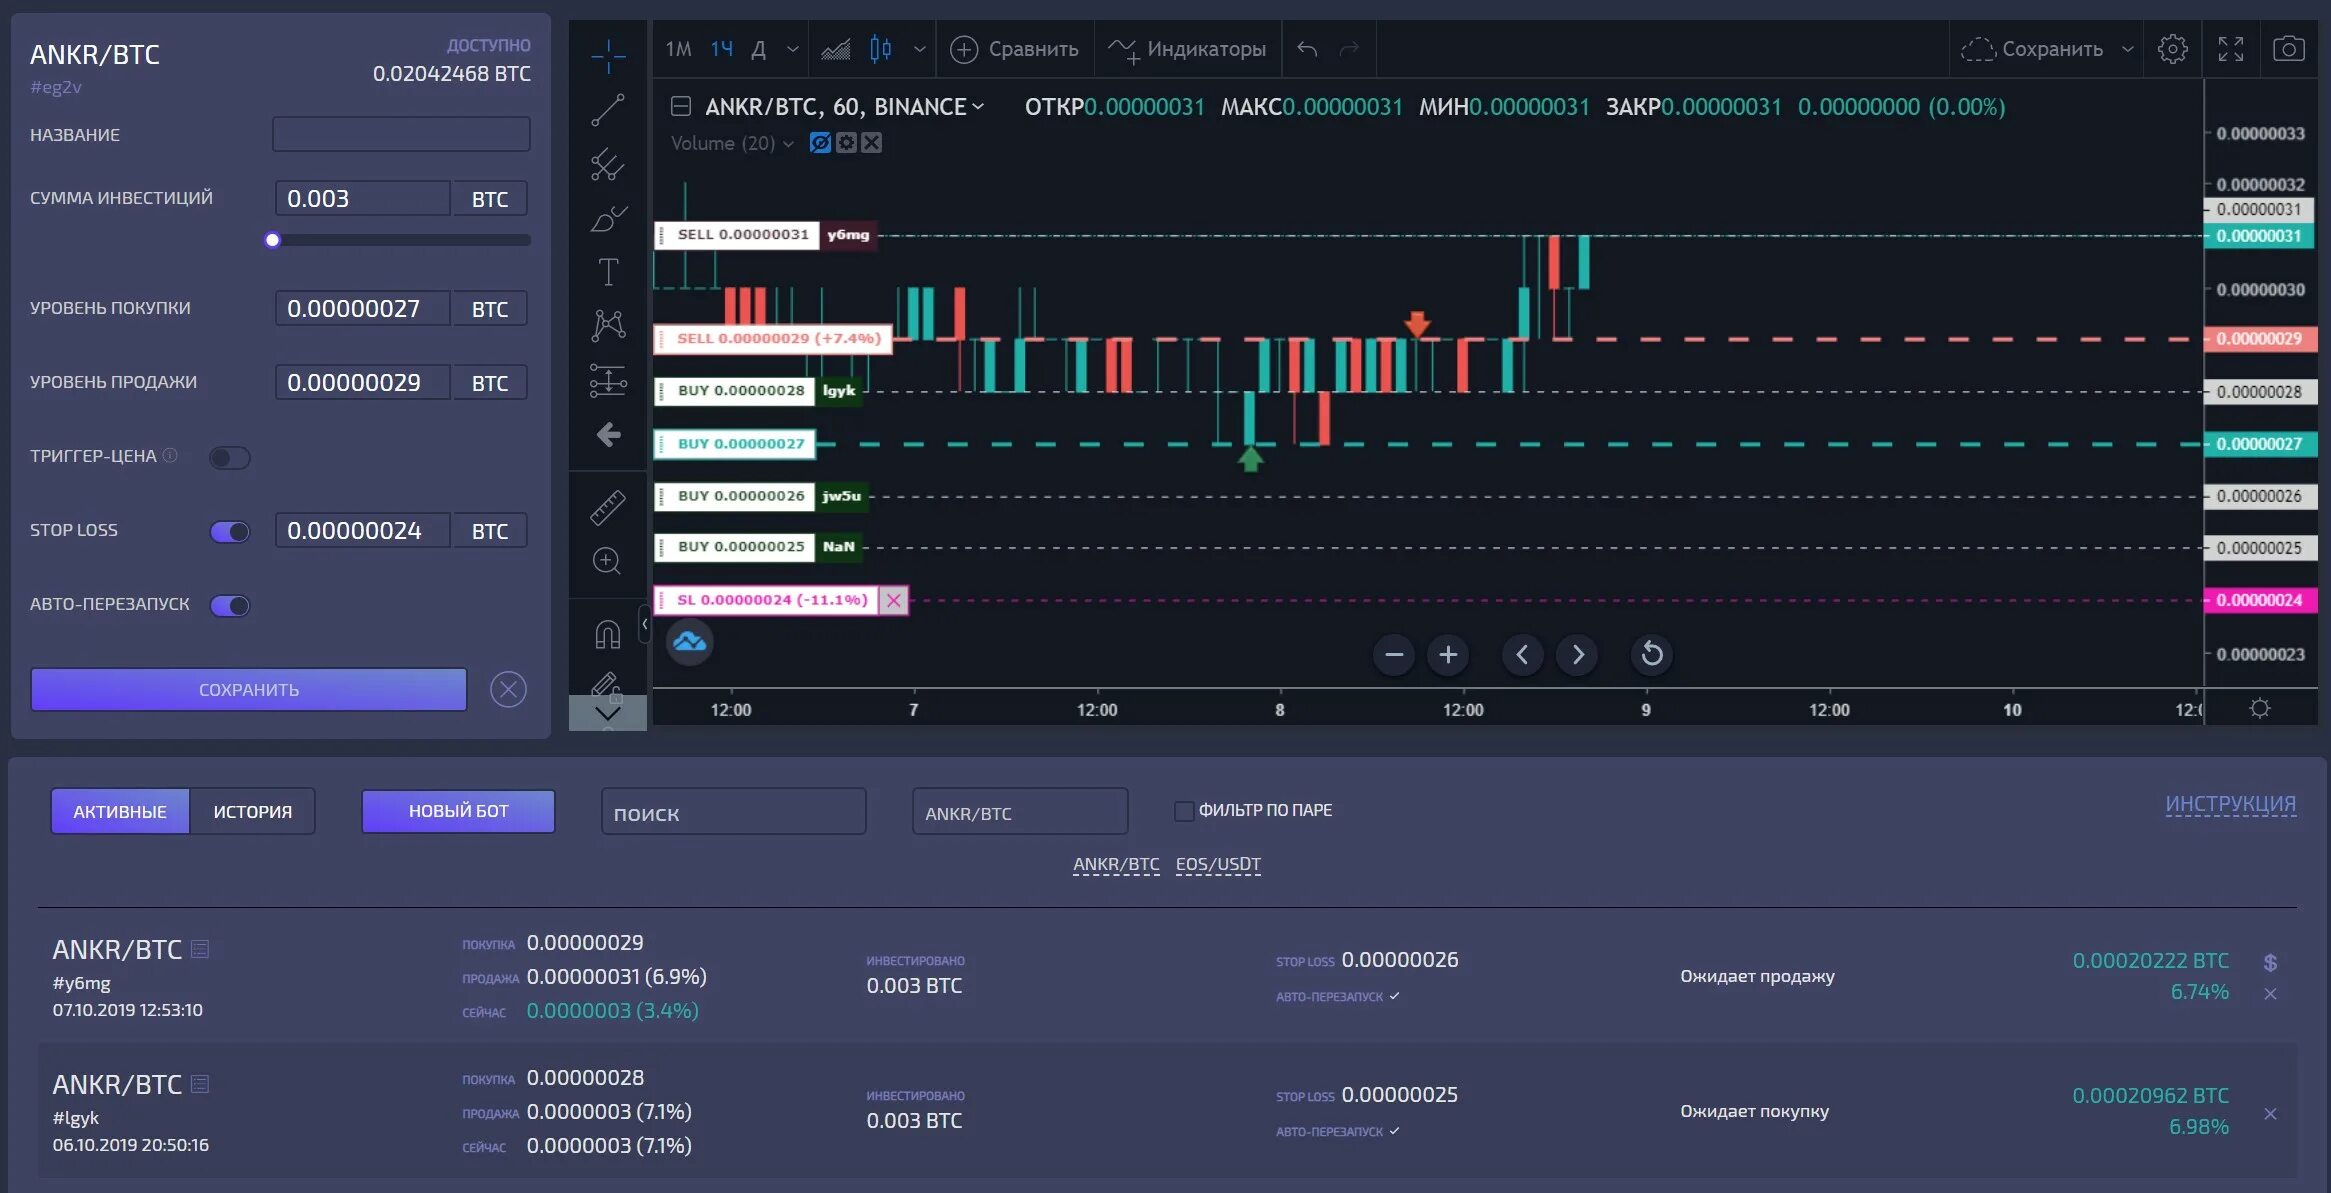This screenshot has width=2331, height=1193.
Task: Select the Активные tab
Action: click(120, 811)
